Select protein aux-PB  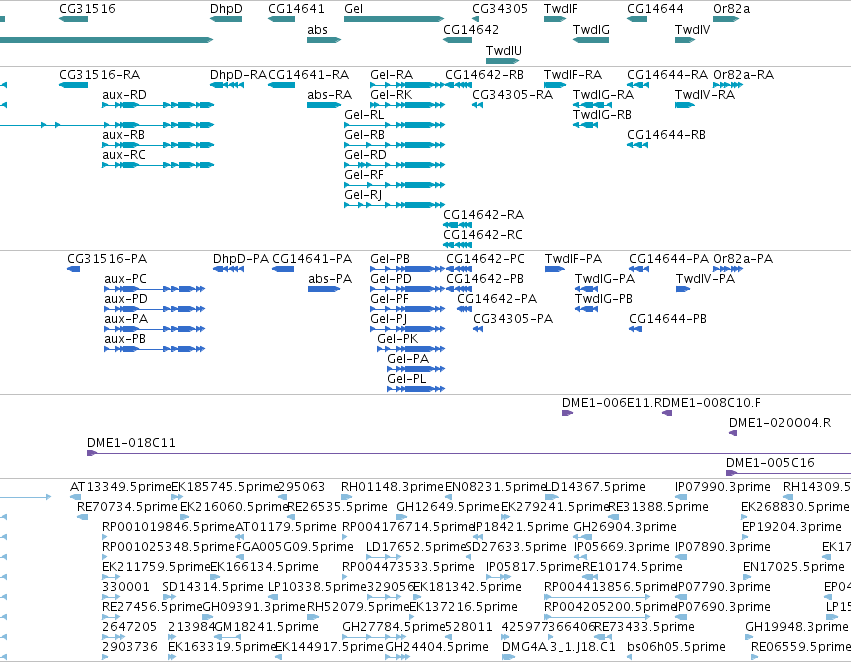click(155, 349)
